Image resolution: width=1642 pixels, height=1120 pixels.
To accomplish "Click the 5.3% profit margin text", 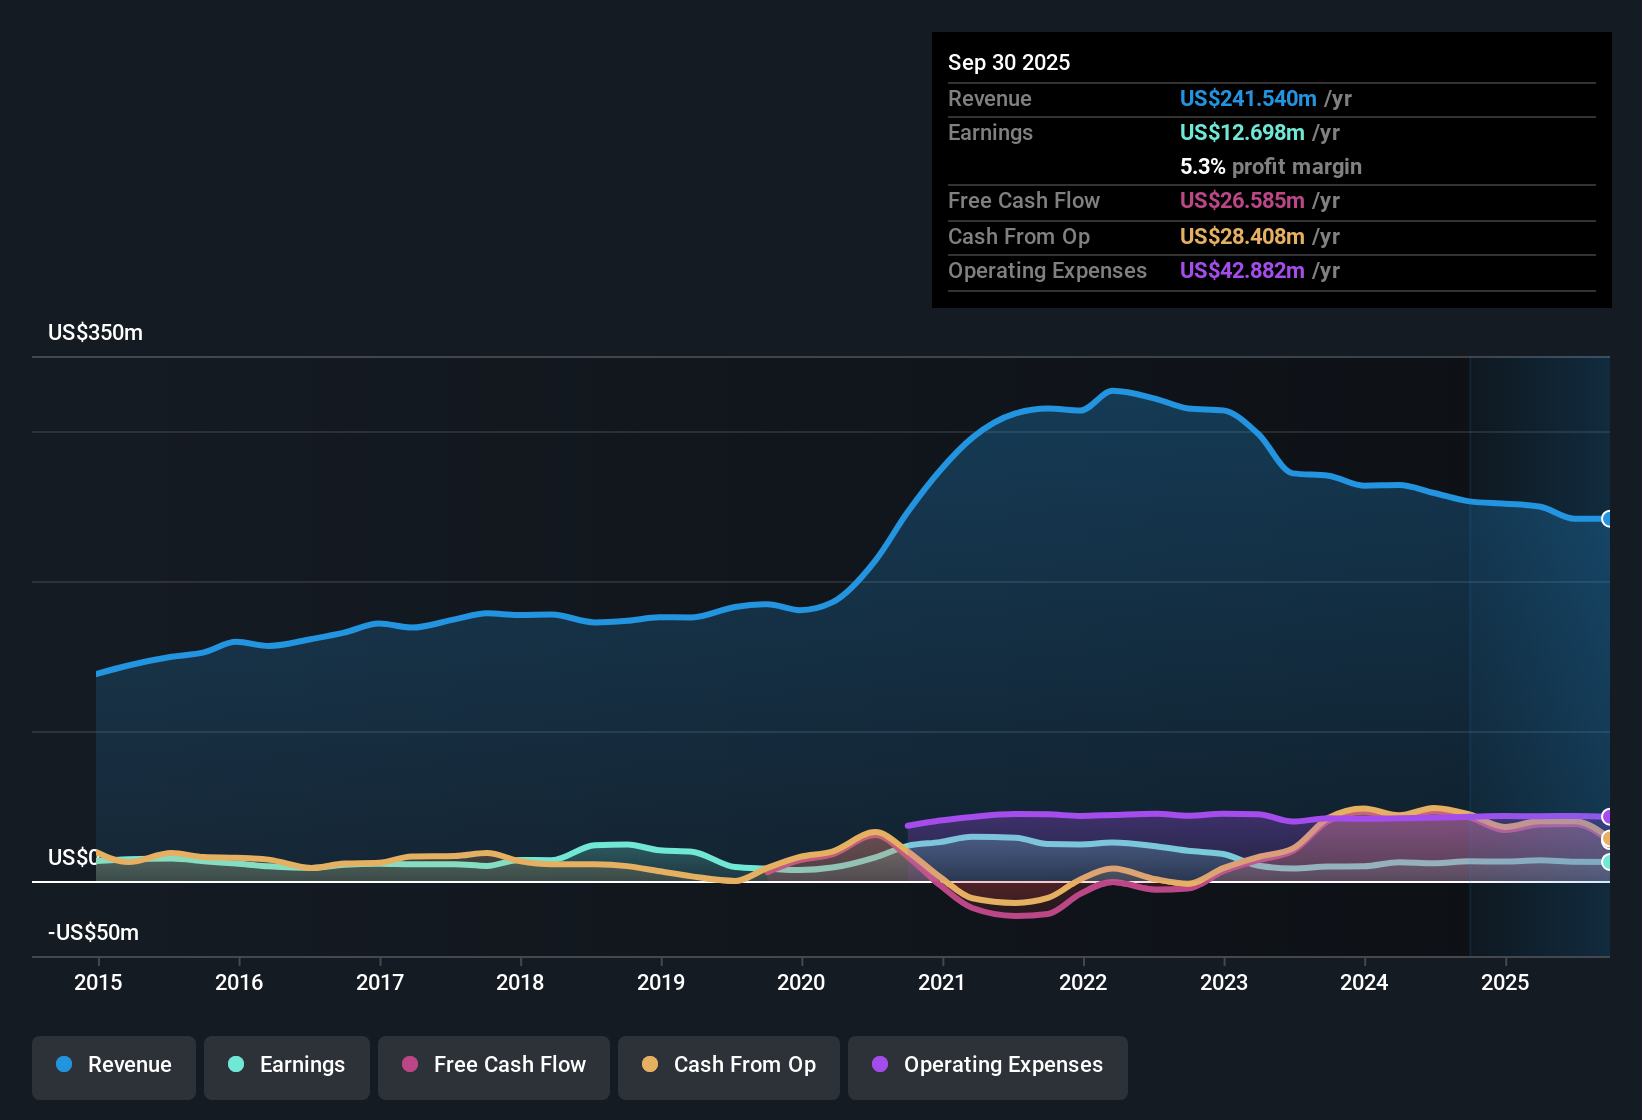I will (x=1271, y=166).
